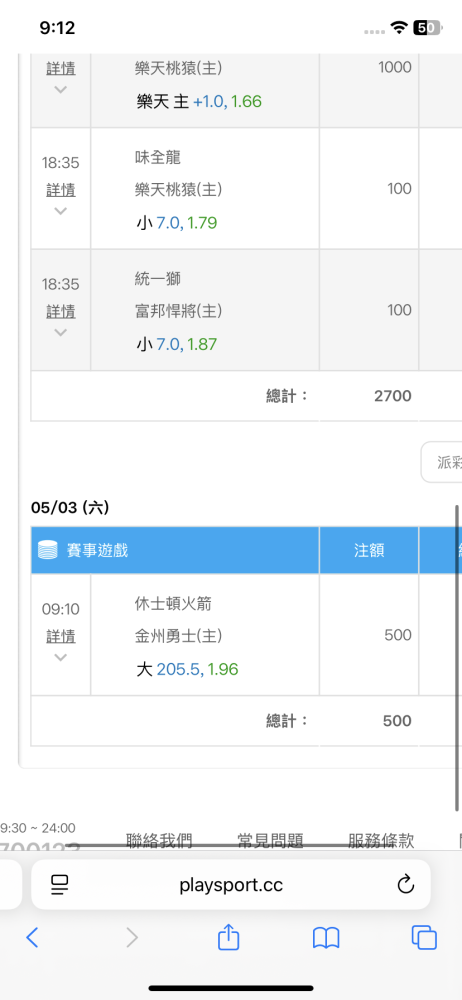Viewport: 462px width, 1000px height.
Task: Open 詳情 link for 統一獅 game
Action: 61,311
